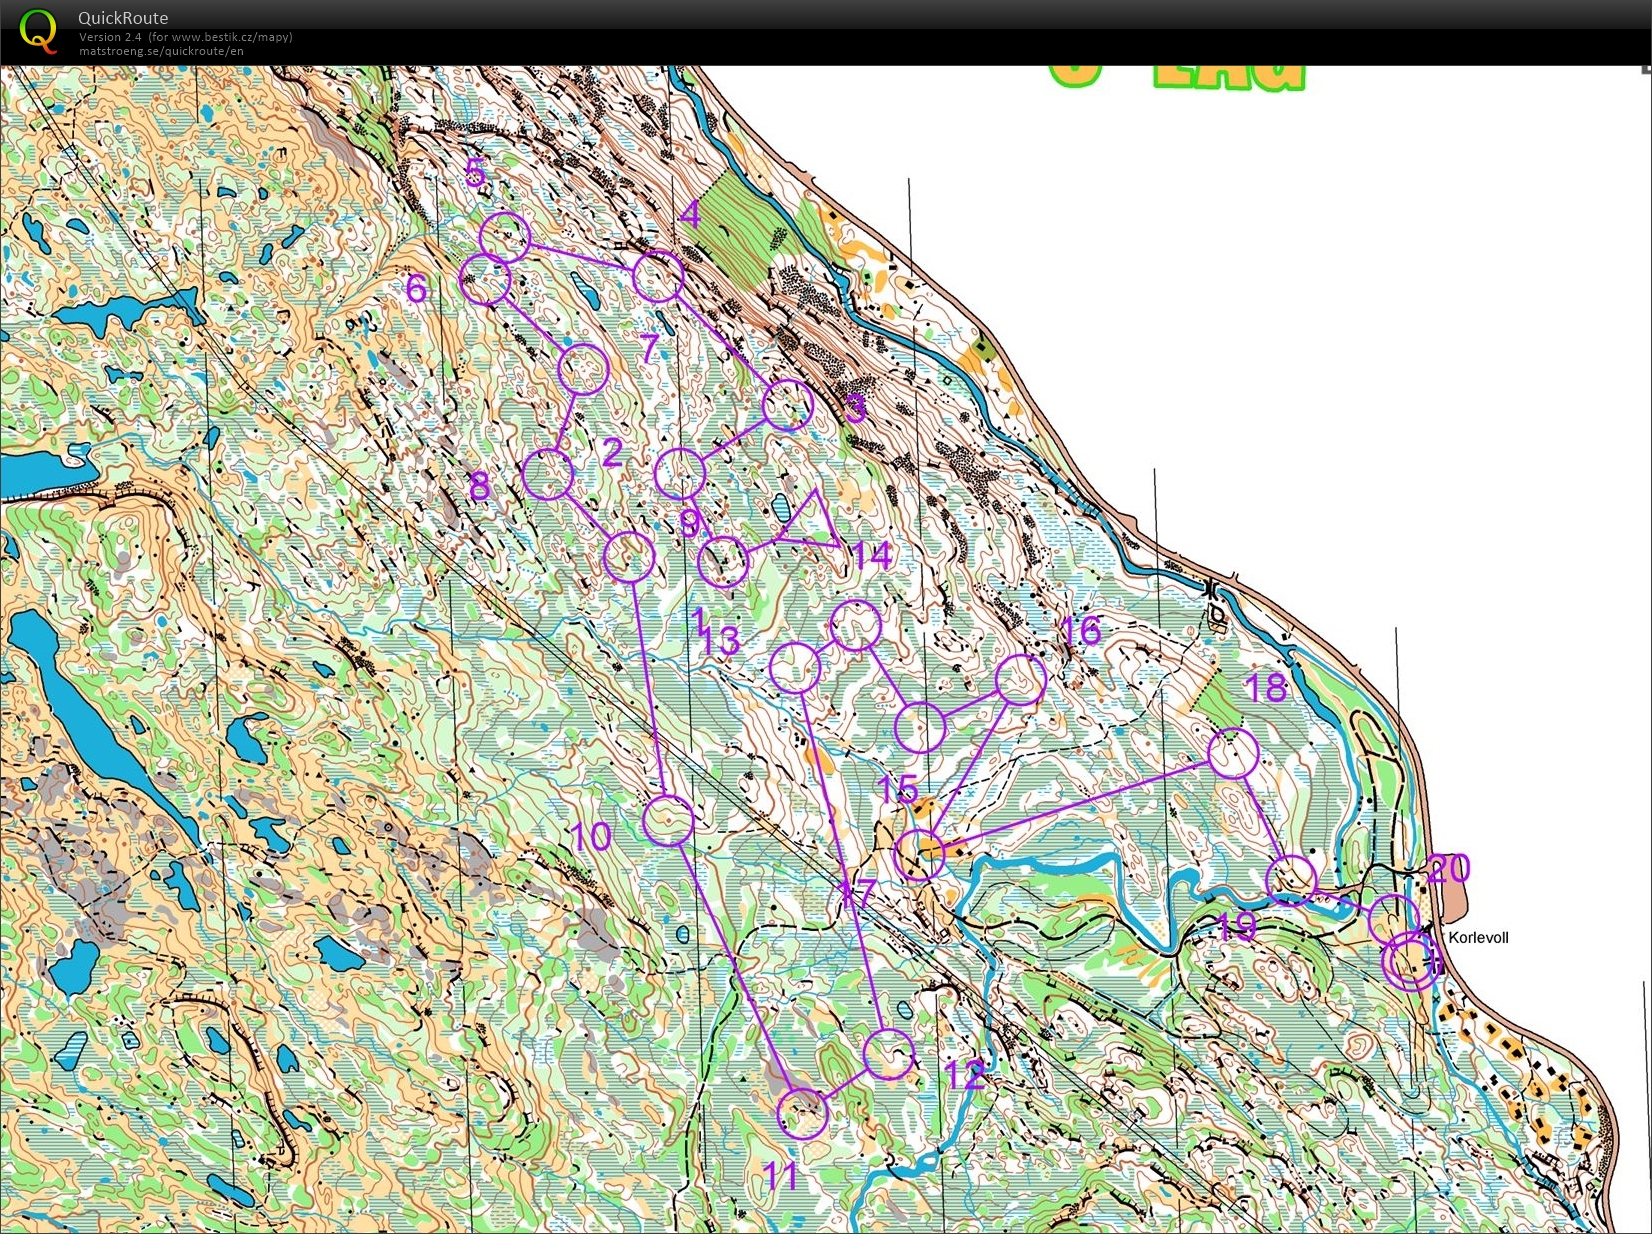Click the QuickRoute "Q" logo icon
The width and height of the screenshot is (1652, 1234).
pos(38,32)
